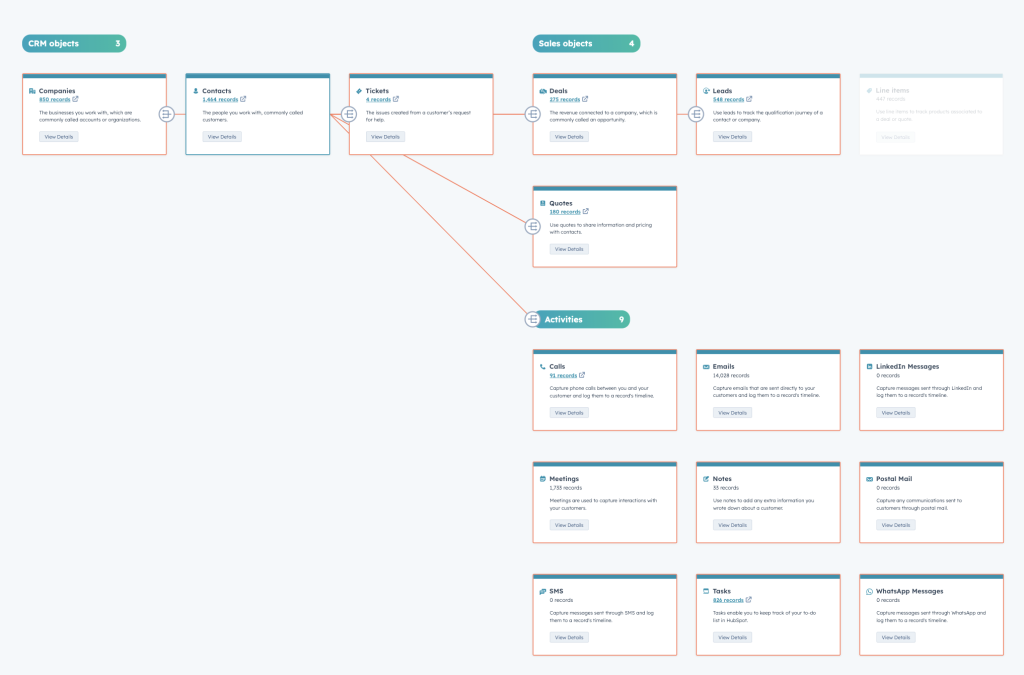1024x675 pixels.
Task: View details for the Emails activity
Action: click(732, 412)
